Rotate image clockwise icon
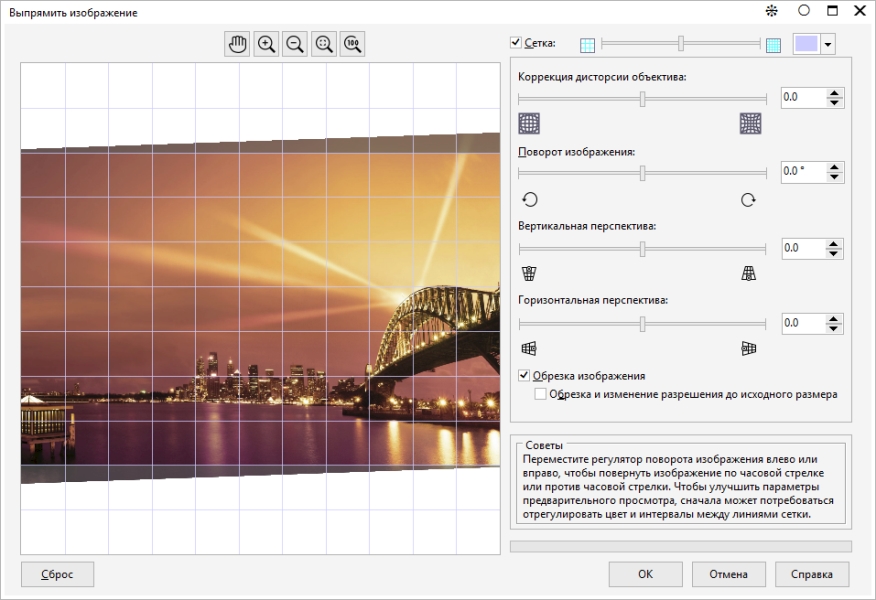Viewport: 876px width, 600px height. point(748,199)
